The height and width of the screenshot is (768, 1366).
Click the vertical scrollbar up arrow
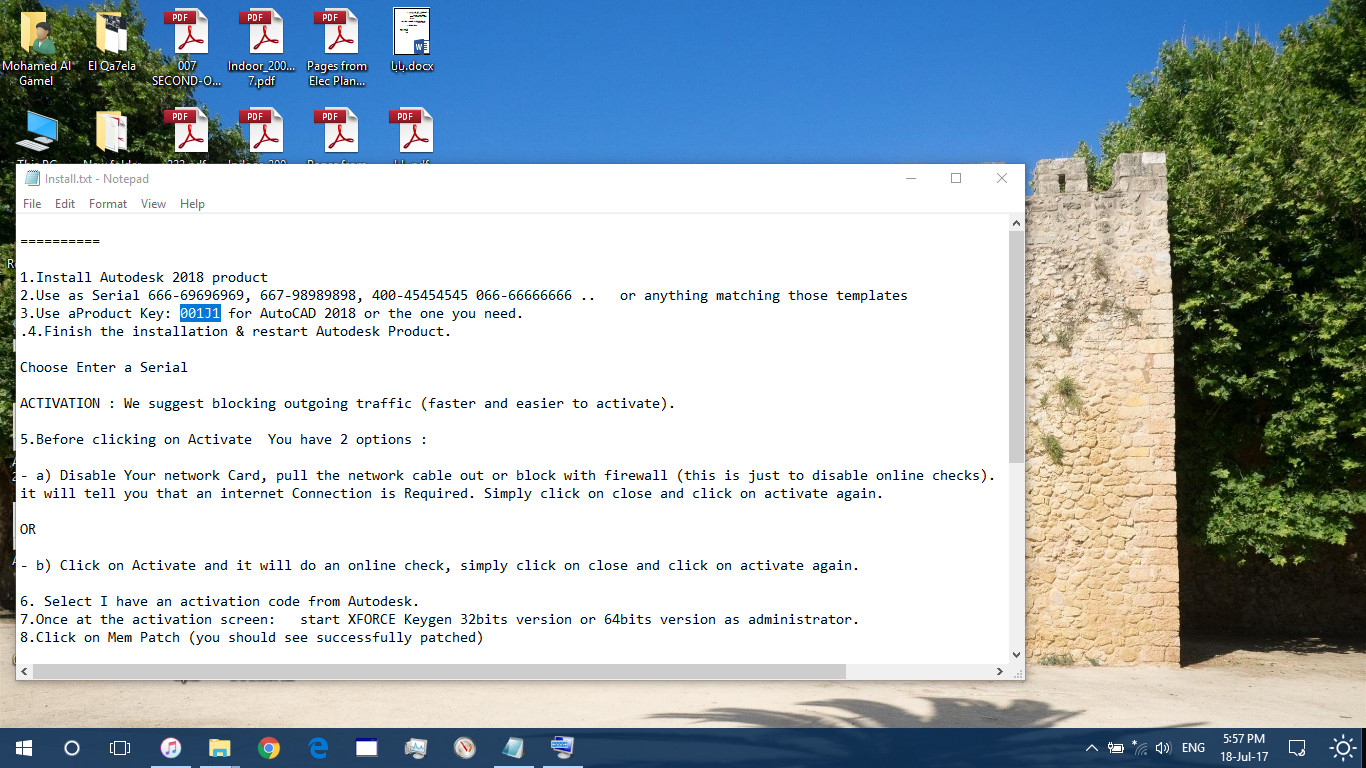[1016, 224]
